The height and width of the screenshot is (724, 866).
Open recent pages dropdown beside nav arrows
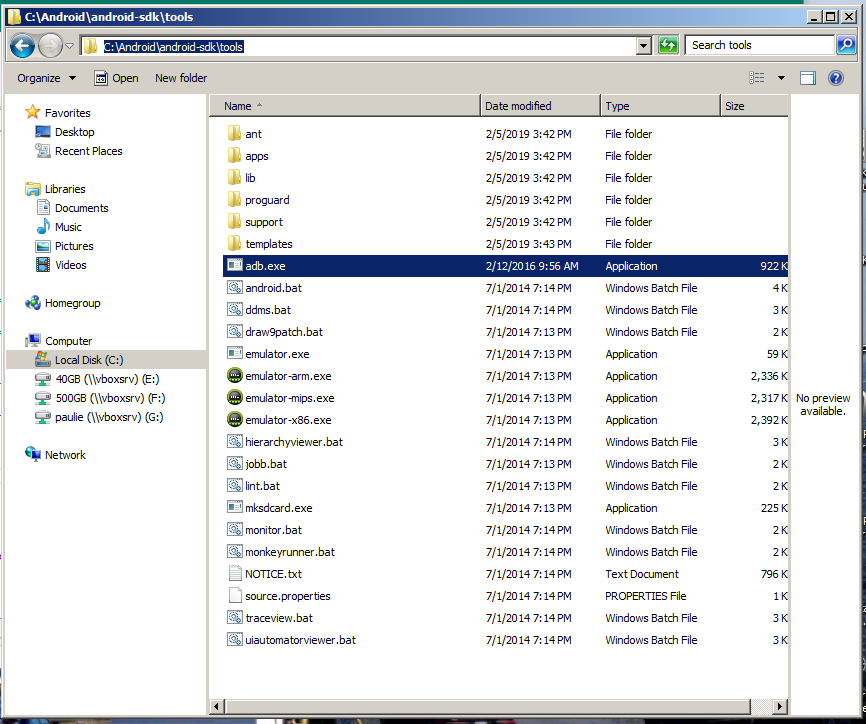tap(70, 46)
